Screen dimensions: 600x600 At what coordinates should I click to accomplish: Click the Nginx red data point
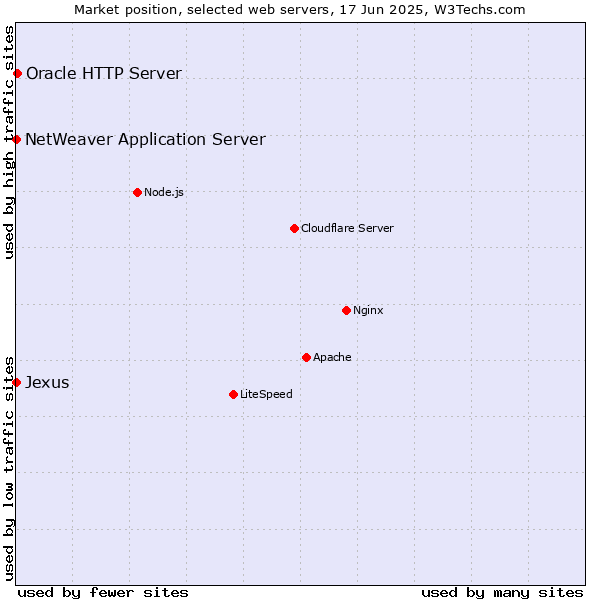click(x=346, y=310)
